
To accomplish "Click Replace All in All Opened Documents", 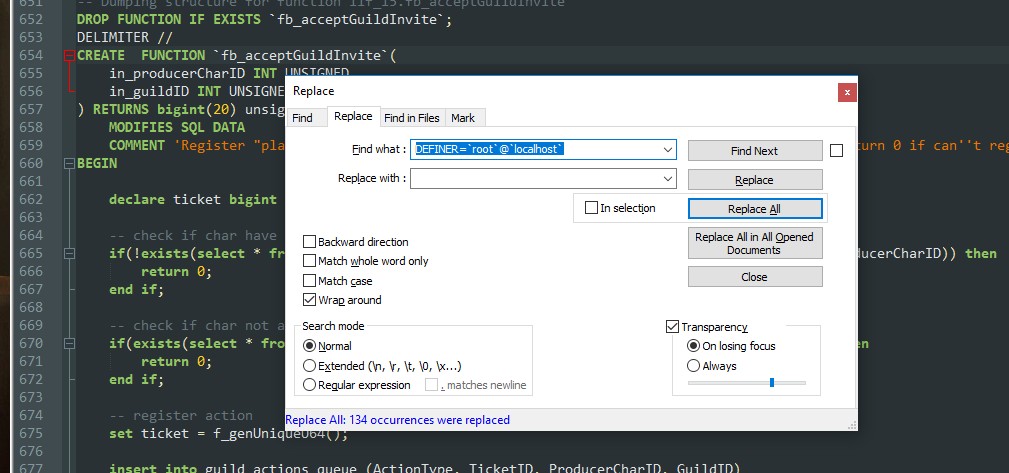I will coord(754,243).
